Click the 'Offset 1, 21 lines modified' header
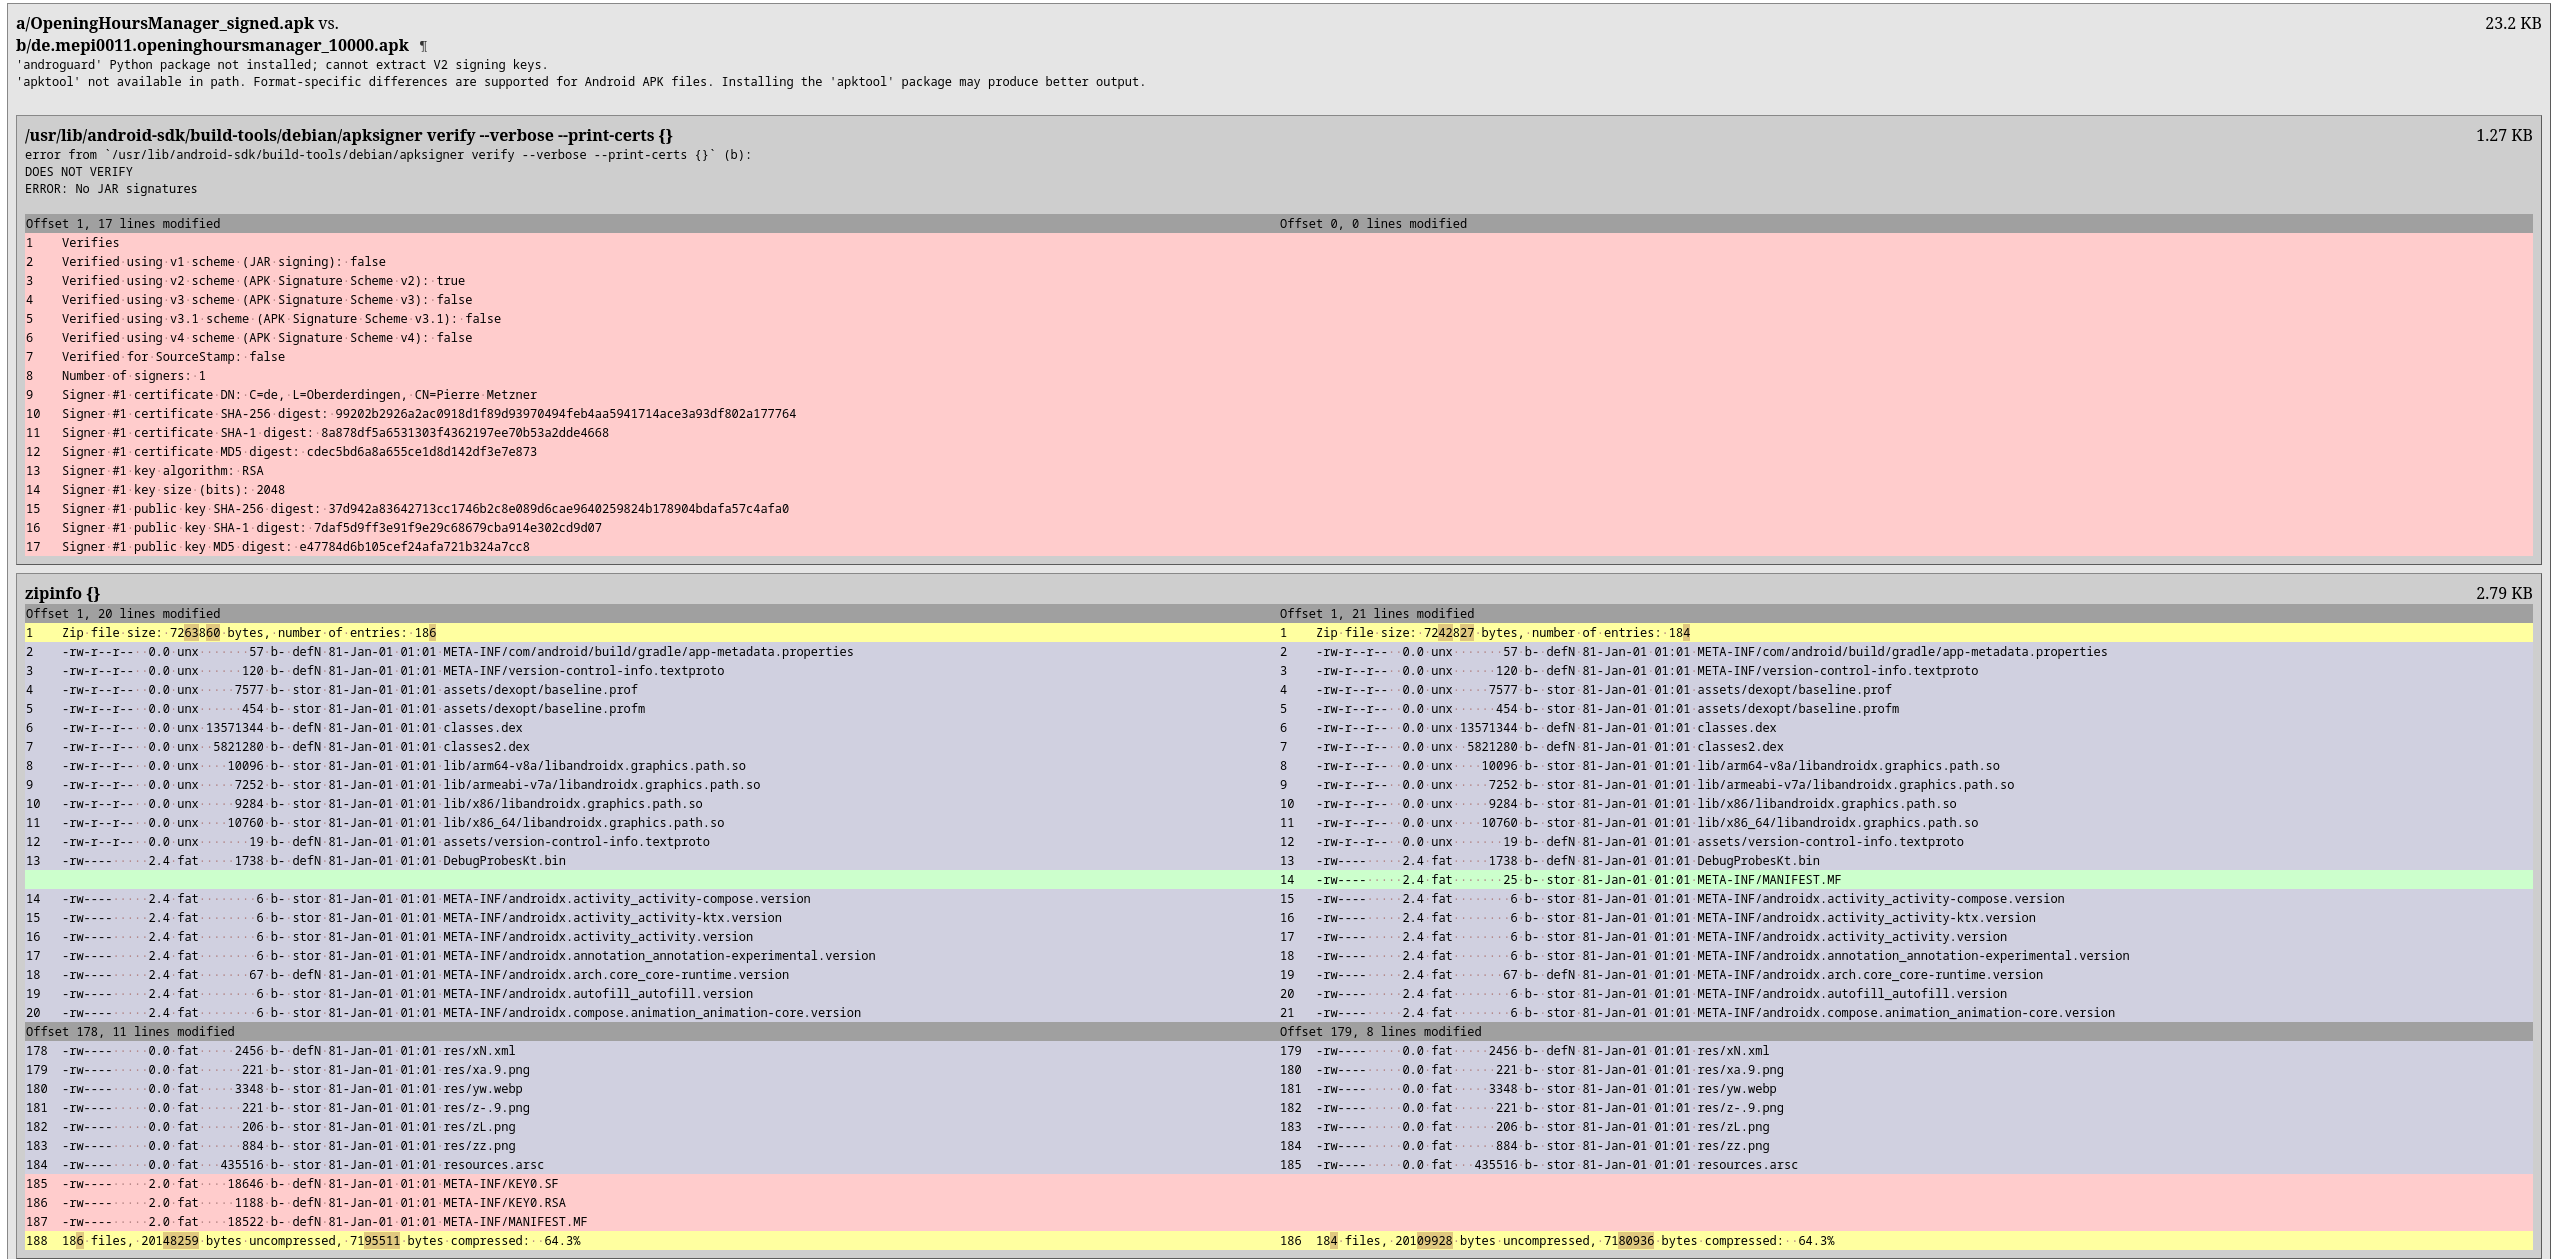This screenshot has height=1259, width=2553. (x=1376, y=614)
